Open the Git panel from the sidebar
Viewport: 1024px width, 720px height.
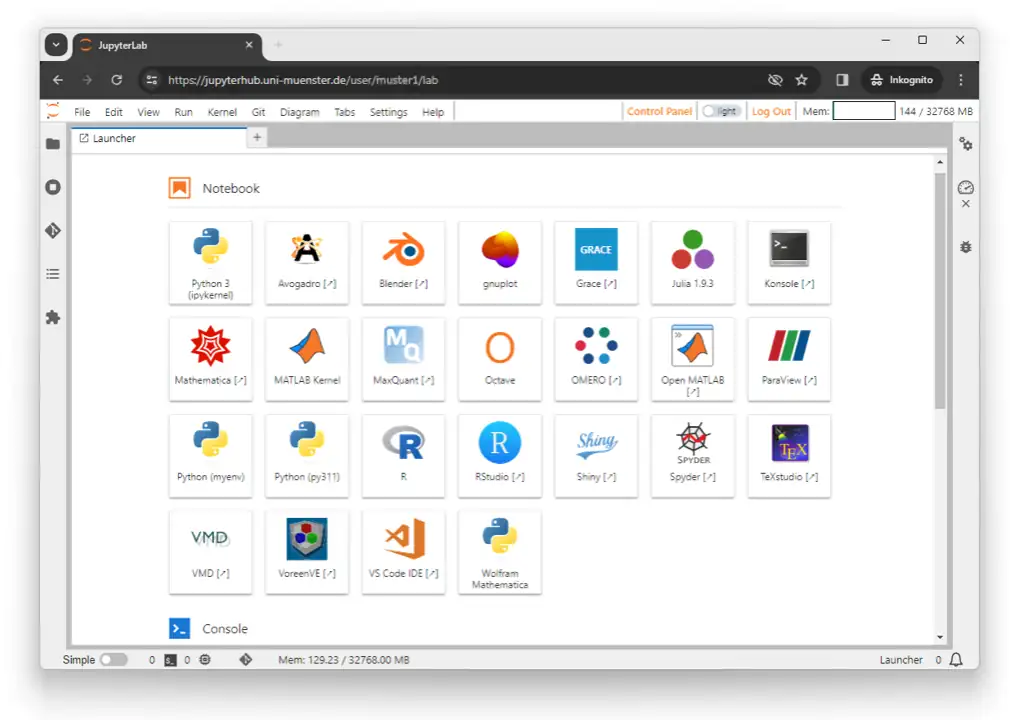pos(52,230)
